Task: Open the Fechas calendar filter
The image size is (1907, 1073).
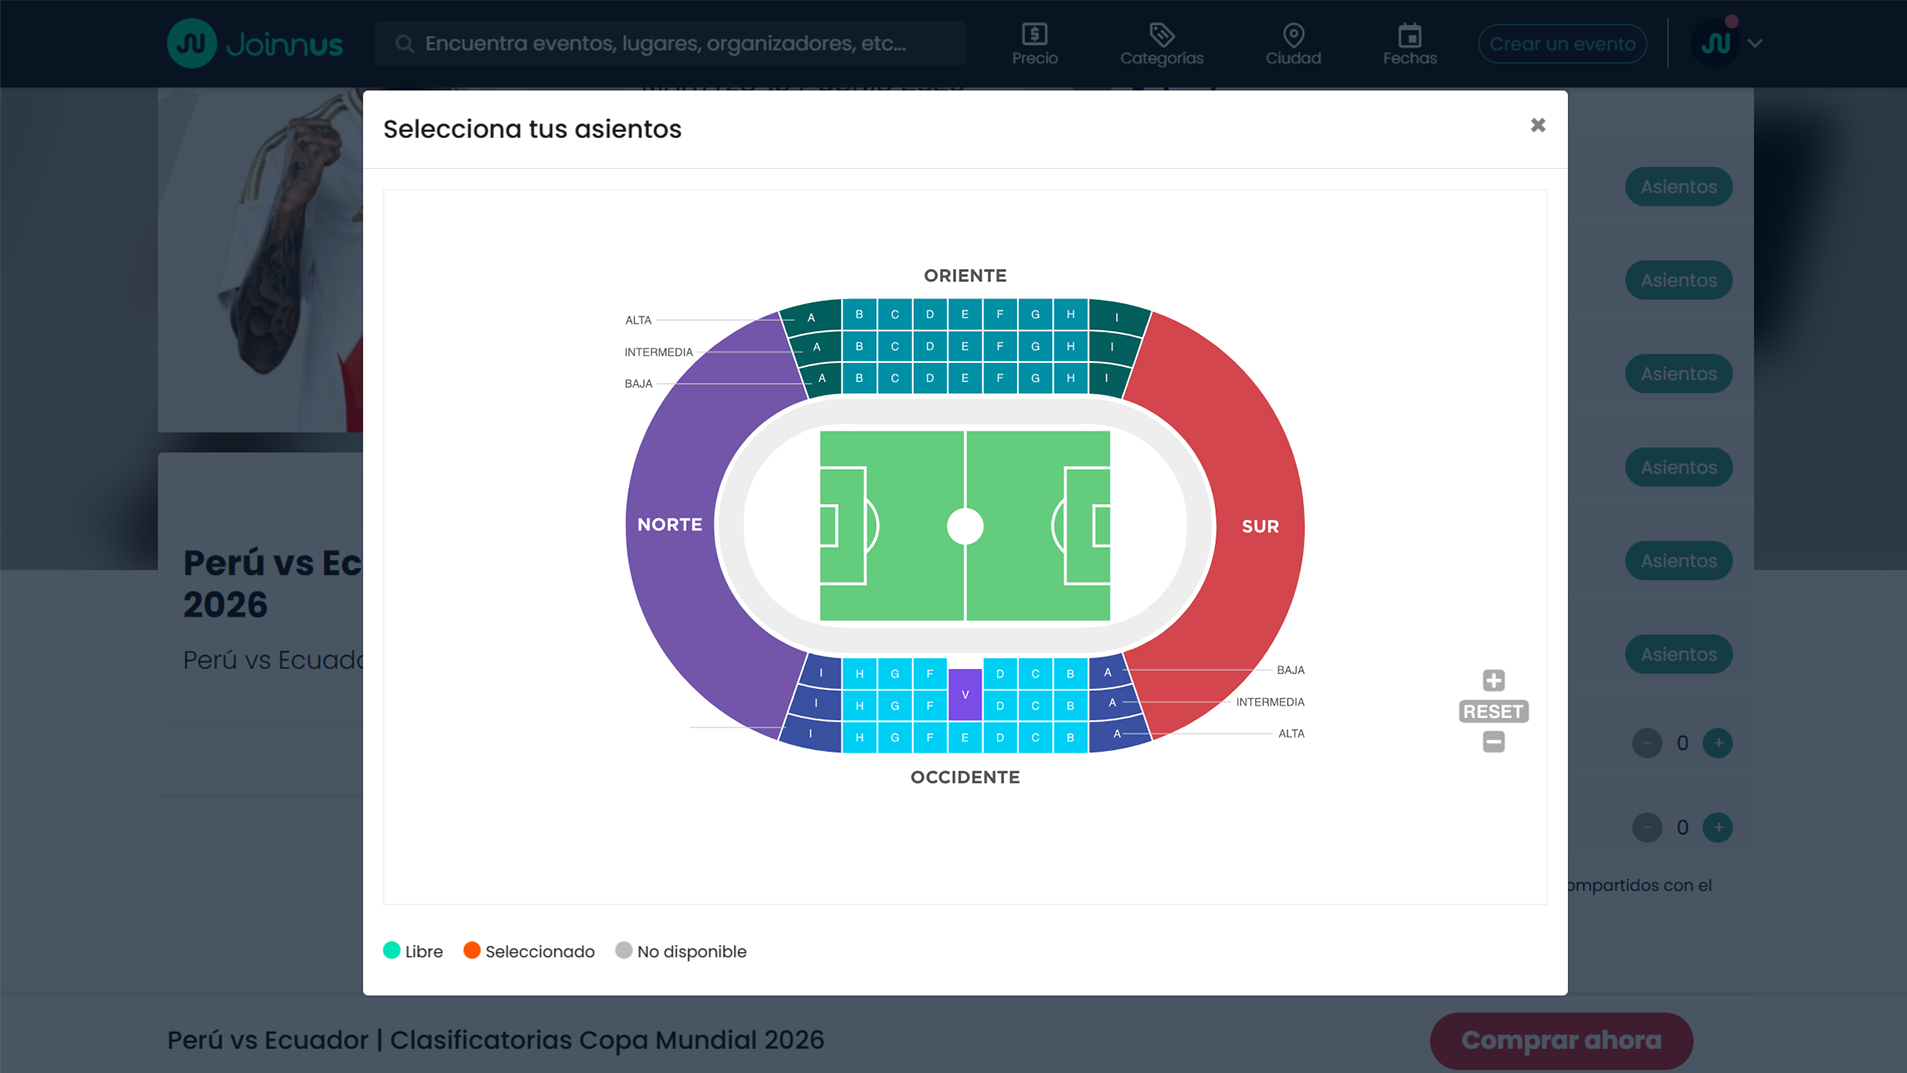Action: (1409, 44)
